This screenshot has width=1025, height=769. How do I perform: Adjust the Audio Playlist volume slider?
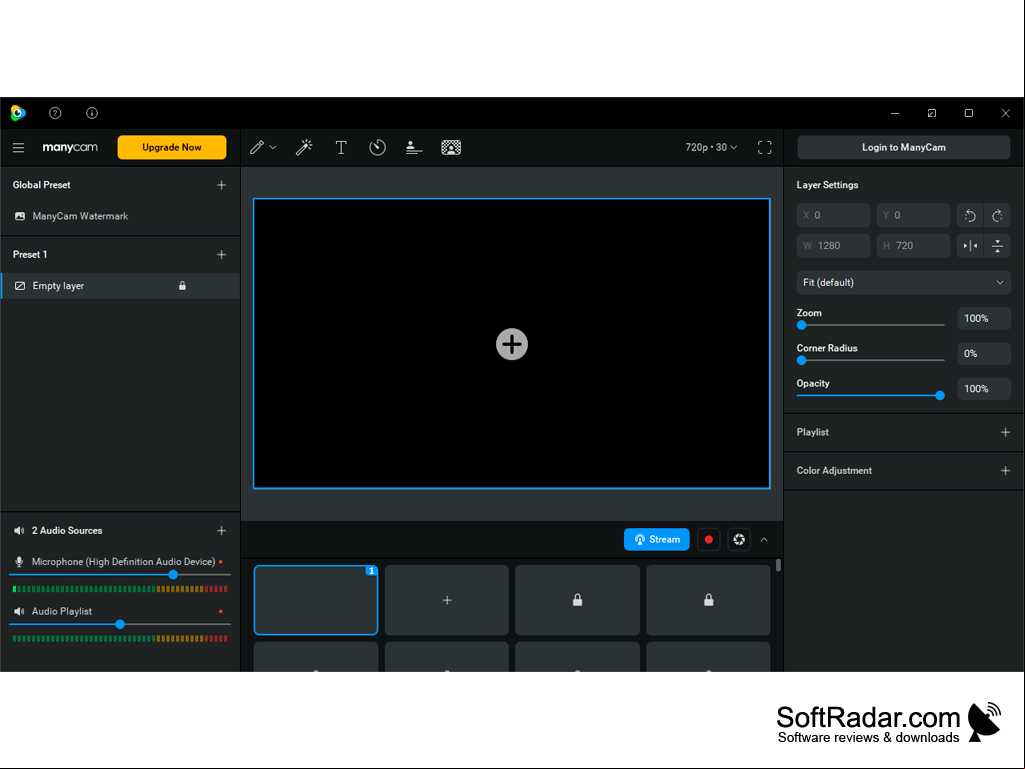click(120, 624)
